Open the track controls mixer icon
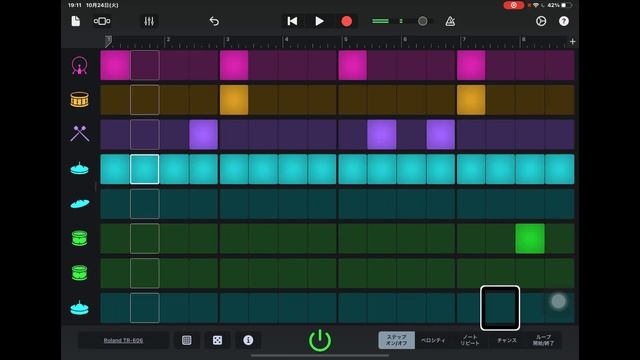 tap(149, 21)
